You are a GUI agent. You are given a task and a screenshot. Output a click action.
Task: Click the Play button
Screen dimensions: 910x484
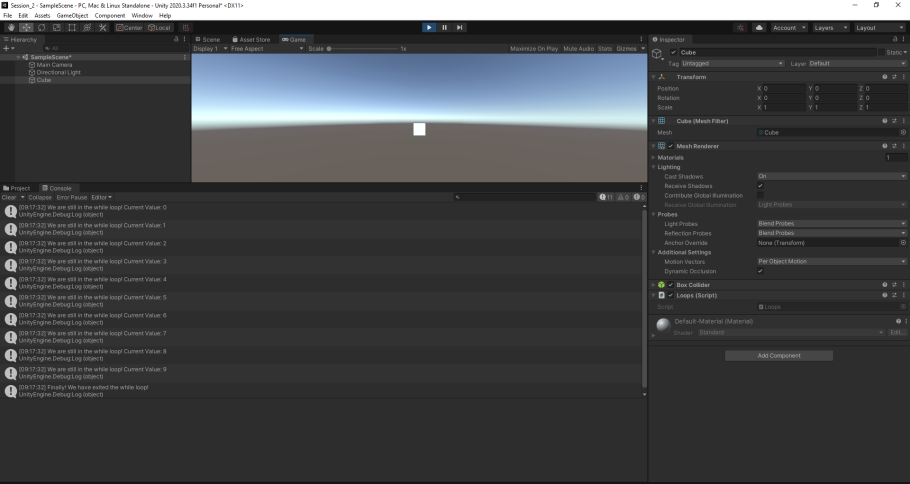(x=429, y=27)
